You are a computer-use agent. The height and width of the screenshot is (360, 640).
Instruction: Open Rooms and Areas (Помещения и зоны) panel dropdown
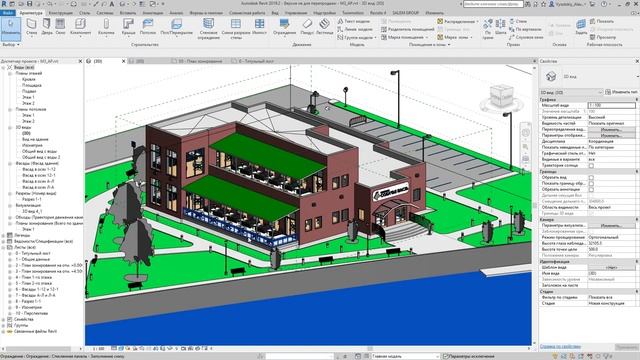point(429,44)
